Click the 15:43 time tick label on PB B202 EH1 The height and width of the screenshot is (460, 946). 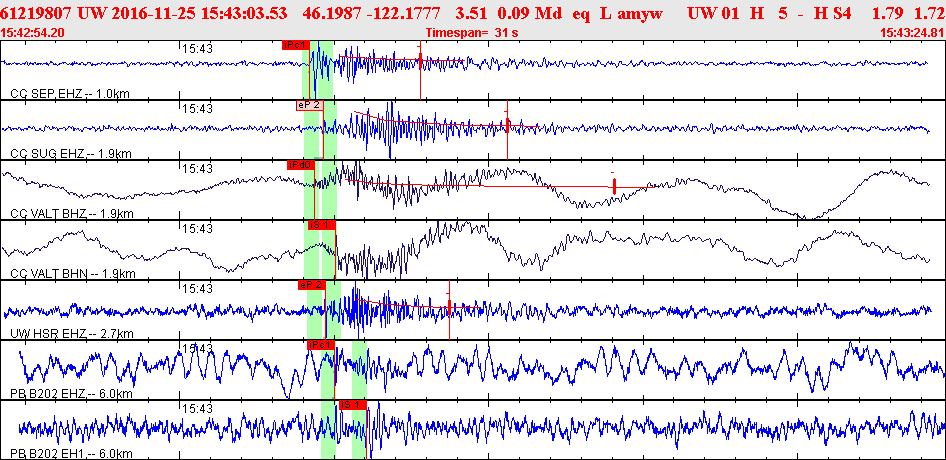pyautogui.click(x=197, y=409)
